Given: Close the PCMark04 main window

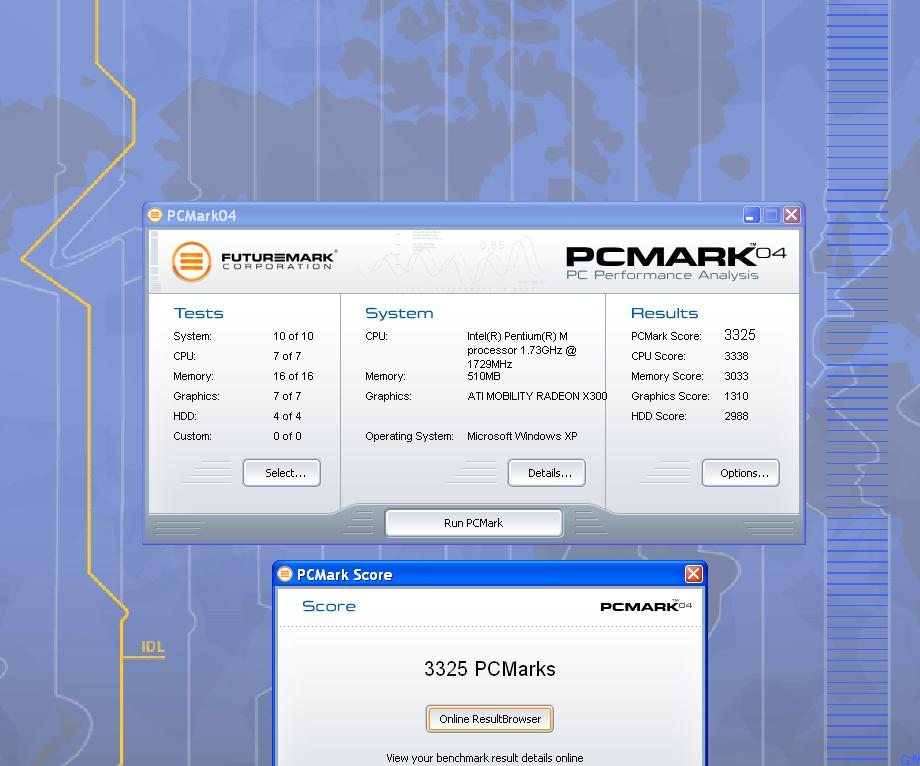Looking at the screenshot, I should point(792,215).
